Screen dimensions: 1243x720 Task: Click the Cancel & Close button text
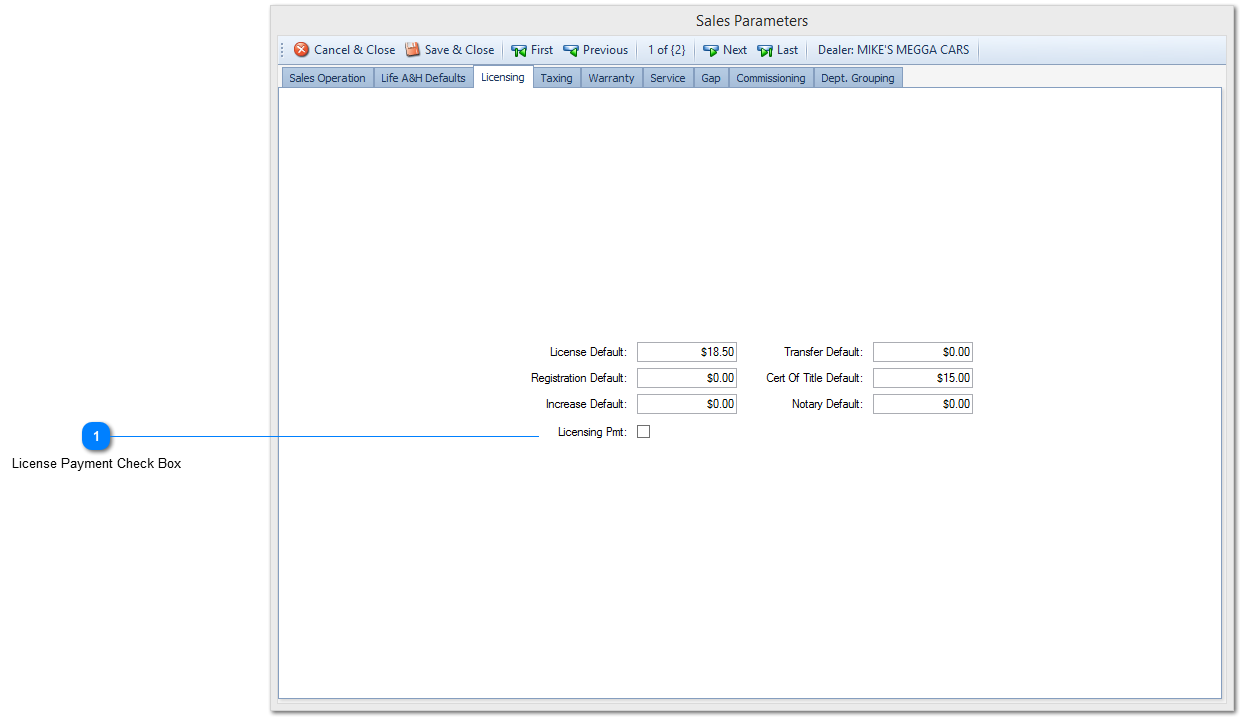pyautogui.click(x=355, y=50)
